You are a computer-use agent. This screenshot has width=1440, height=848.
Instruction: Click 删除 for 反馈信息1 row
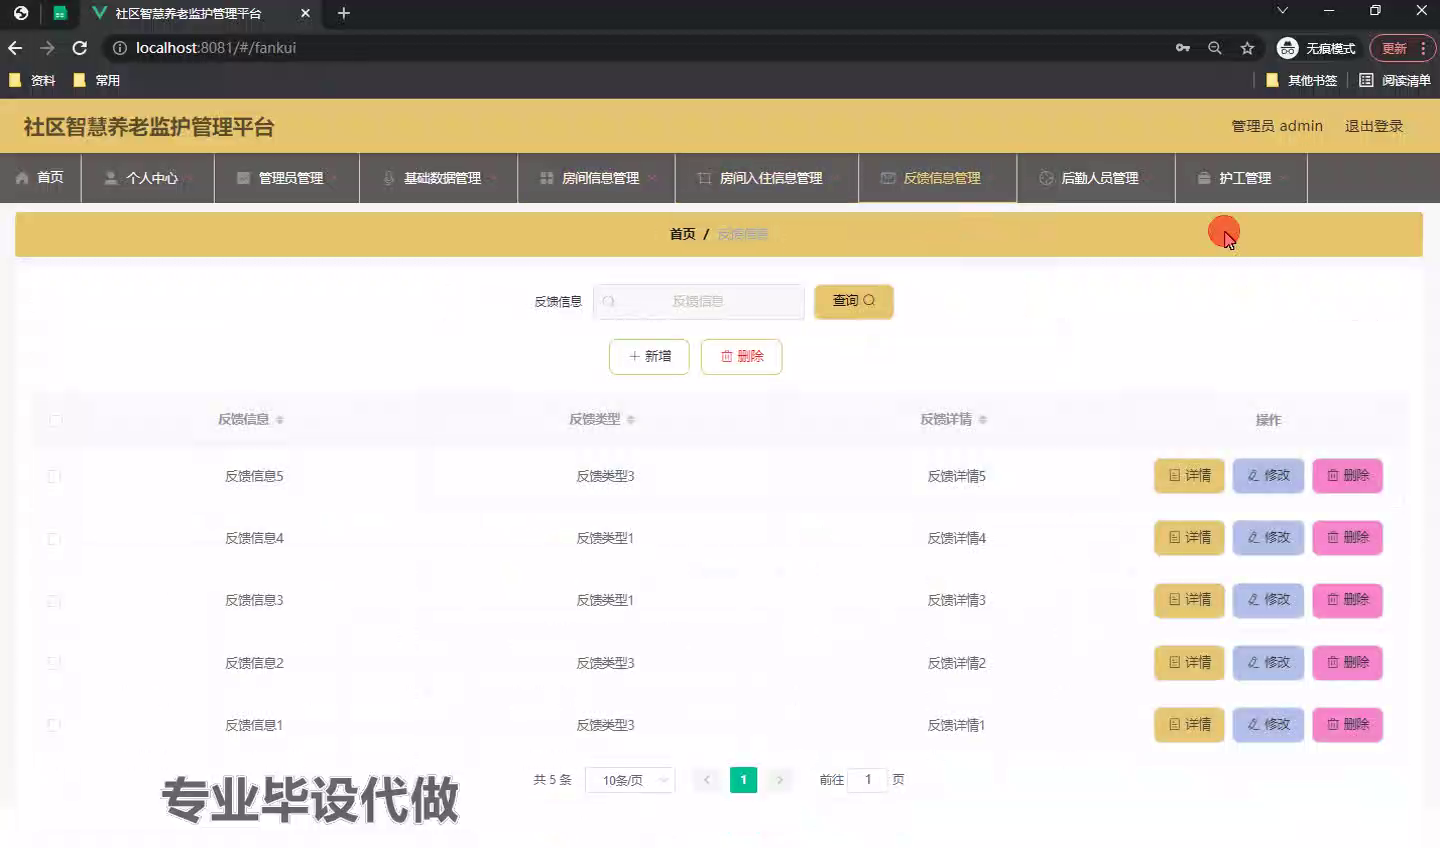coord(1347,725)
